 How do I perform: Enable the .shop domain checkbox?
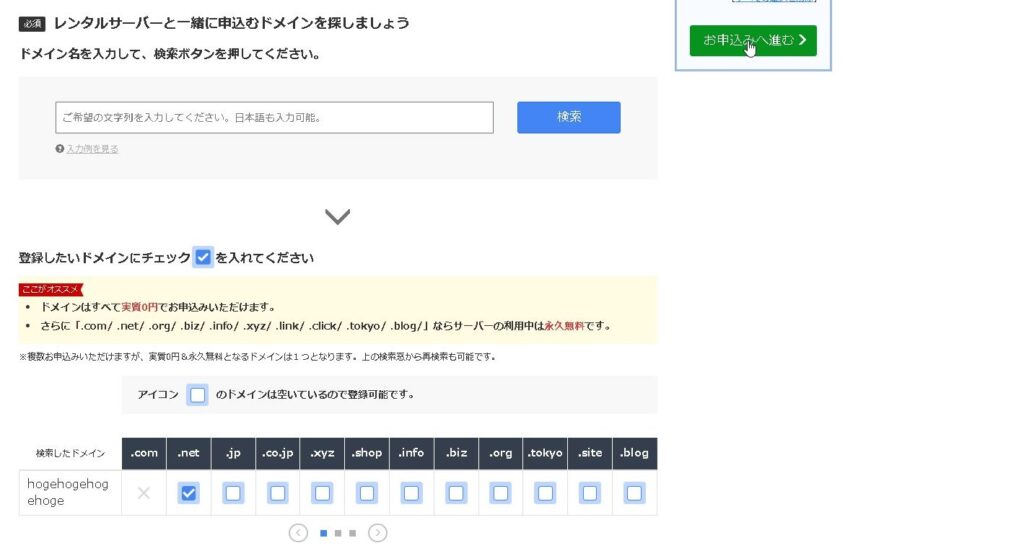point(367,493)
